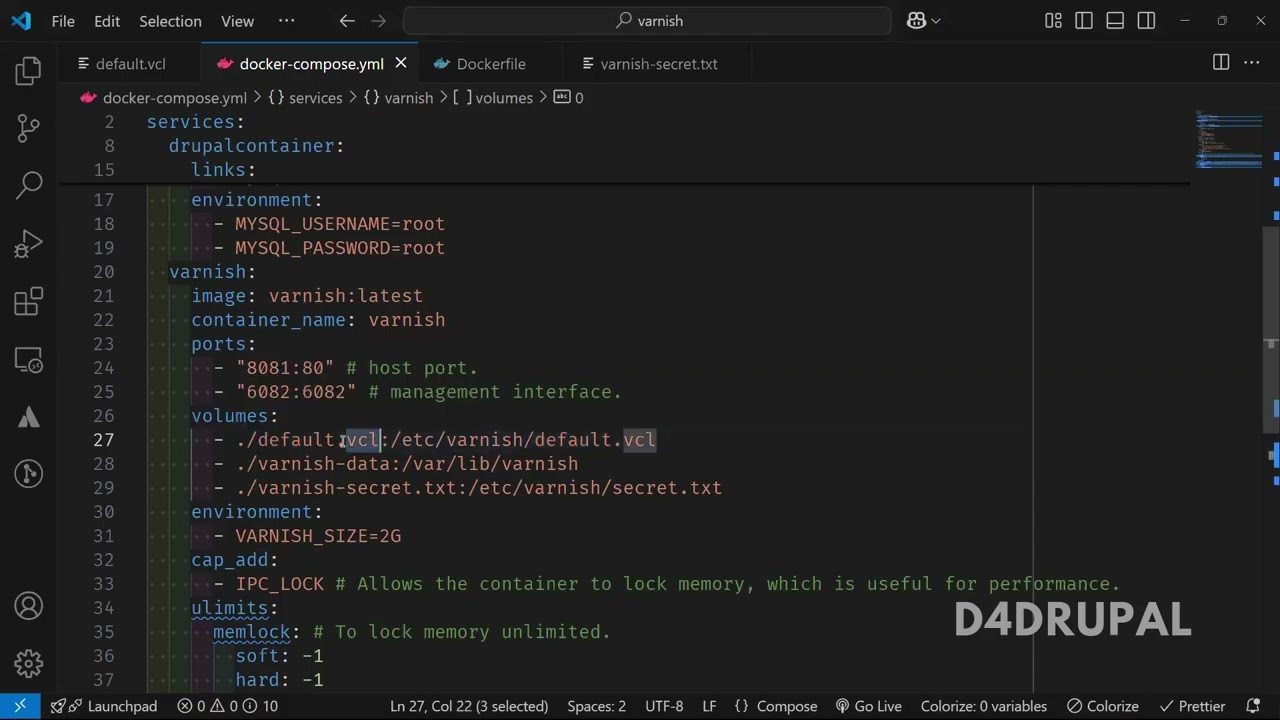Open Remote Explorer view
This screenshot has width=1280, height=720.
[x=29, y=359]
